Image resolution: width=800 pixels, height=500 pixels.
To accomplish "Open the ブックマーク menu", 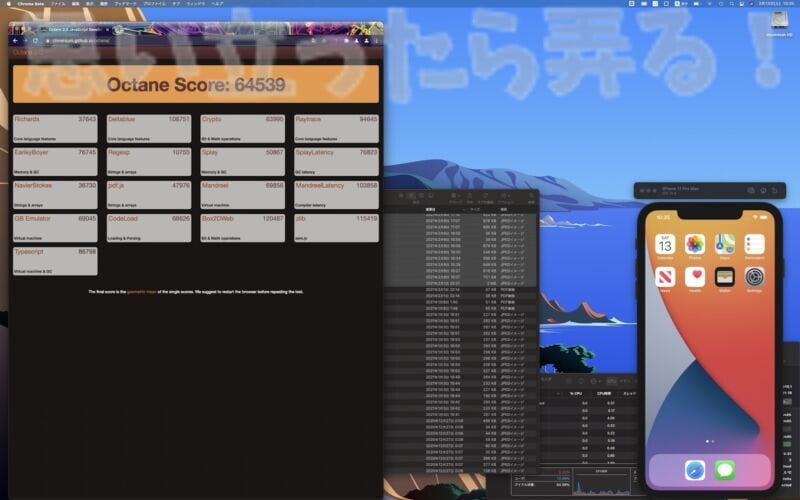I will [124, 4].
